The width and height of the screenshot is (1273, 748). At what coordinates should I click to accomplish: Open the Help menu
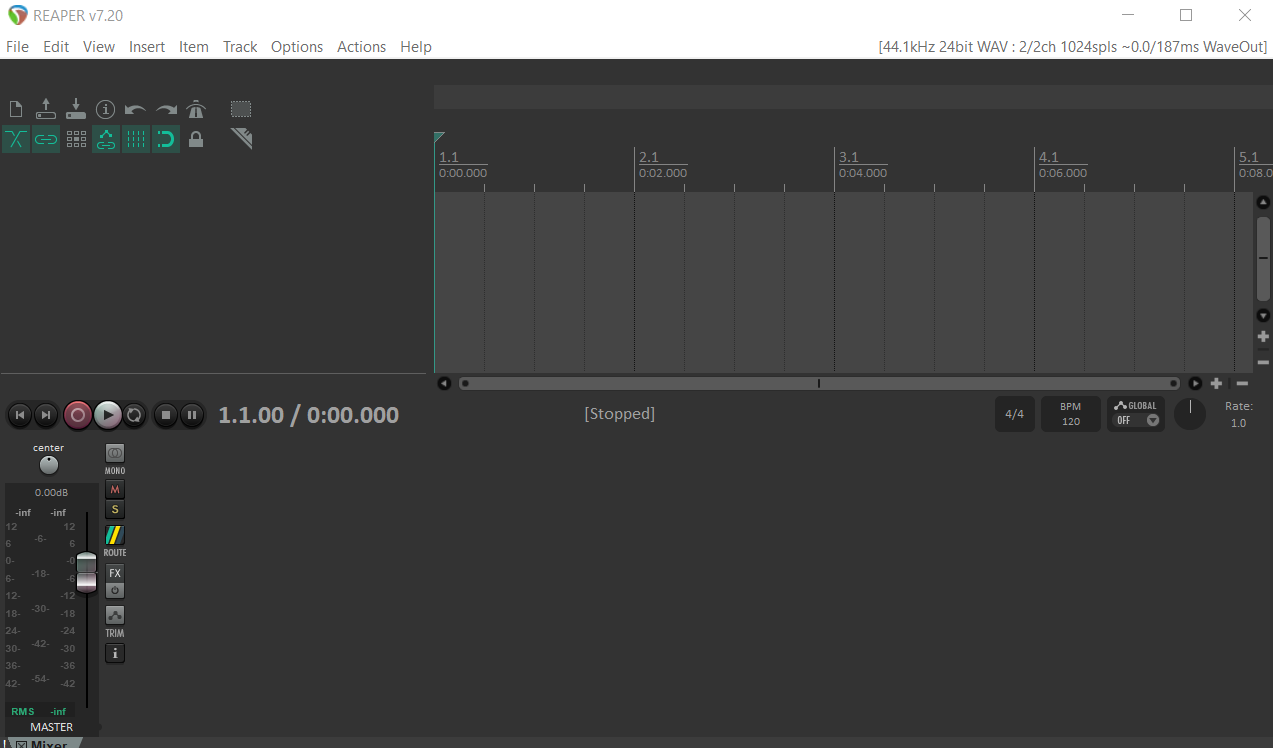[416, 47]
